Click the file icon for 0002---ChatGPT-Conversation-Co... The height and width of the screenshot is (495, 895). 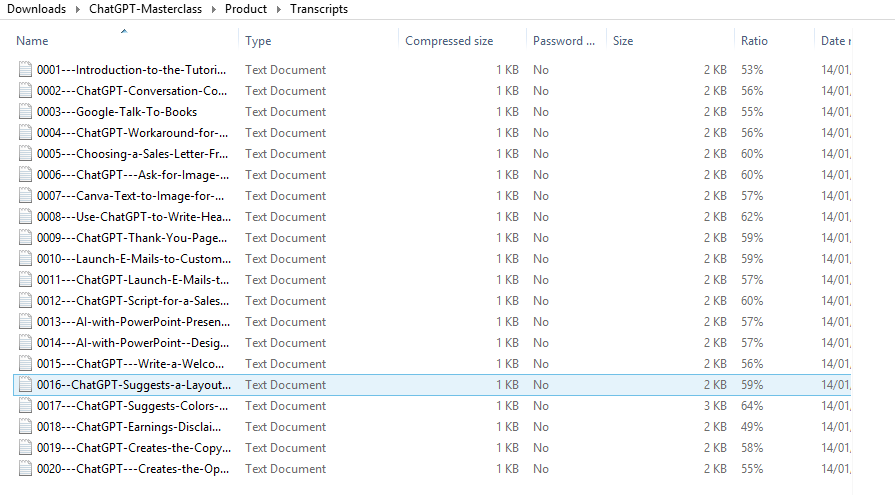(x=25, y=91)
